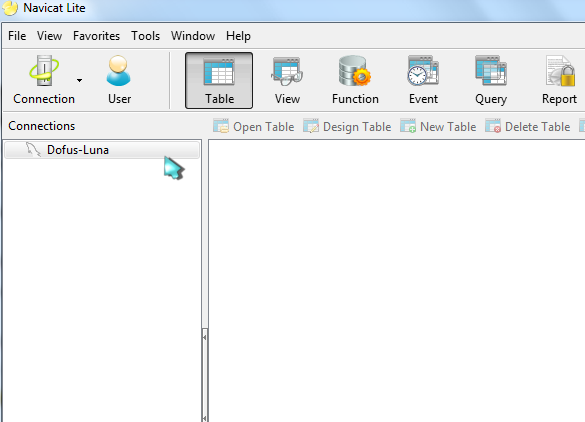Open the User manager icon

point(119,80)
